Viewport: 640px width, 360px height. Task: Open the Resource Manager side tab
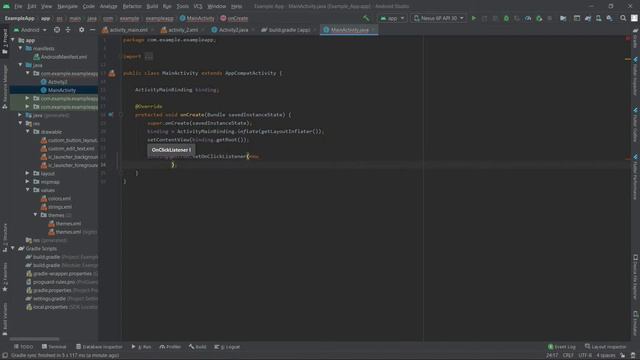4,87
